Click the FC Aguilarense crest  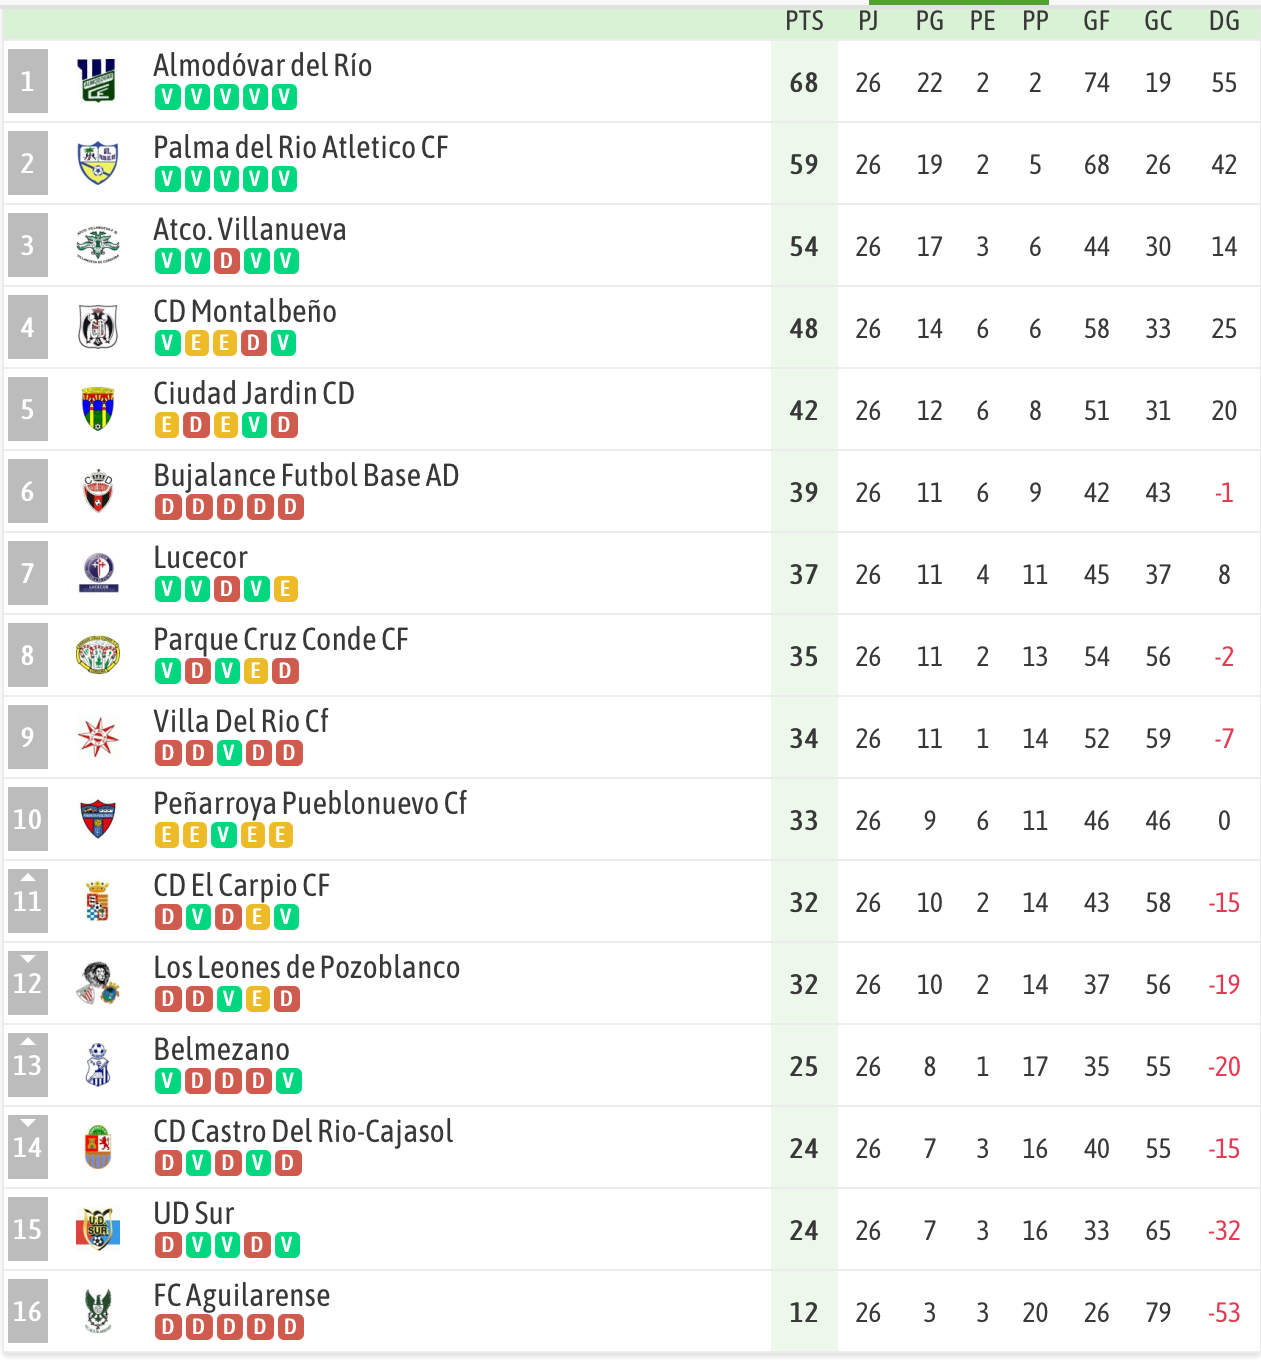coord(98,1311)
